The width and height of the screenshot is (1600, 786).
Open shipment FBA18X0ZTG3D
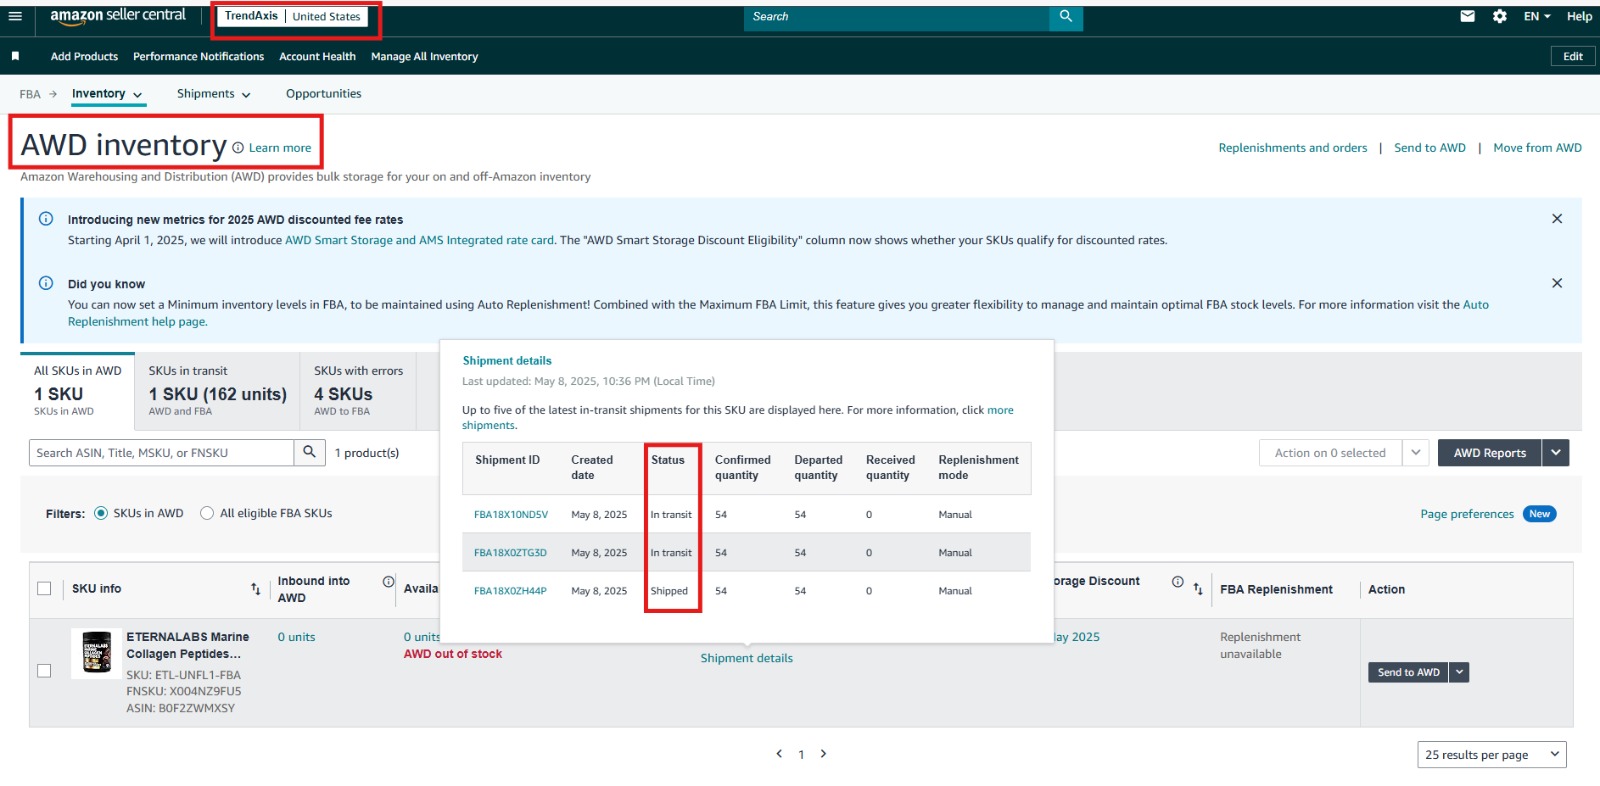click(x=510, y=553)
